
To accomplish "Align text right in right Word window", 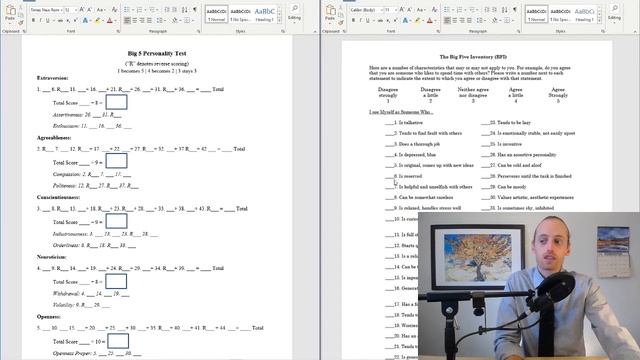I will tap(462, 20).
